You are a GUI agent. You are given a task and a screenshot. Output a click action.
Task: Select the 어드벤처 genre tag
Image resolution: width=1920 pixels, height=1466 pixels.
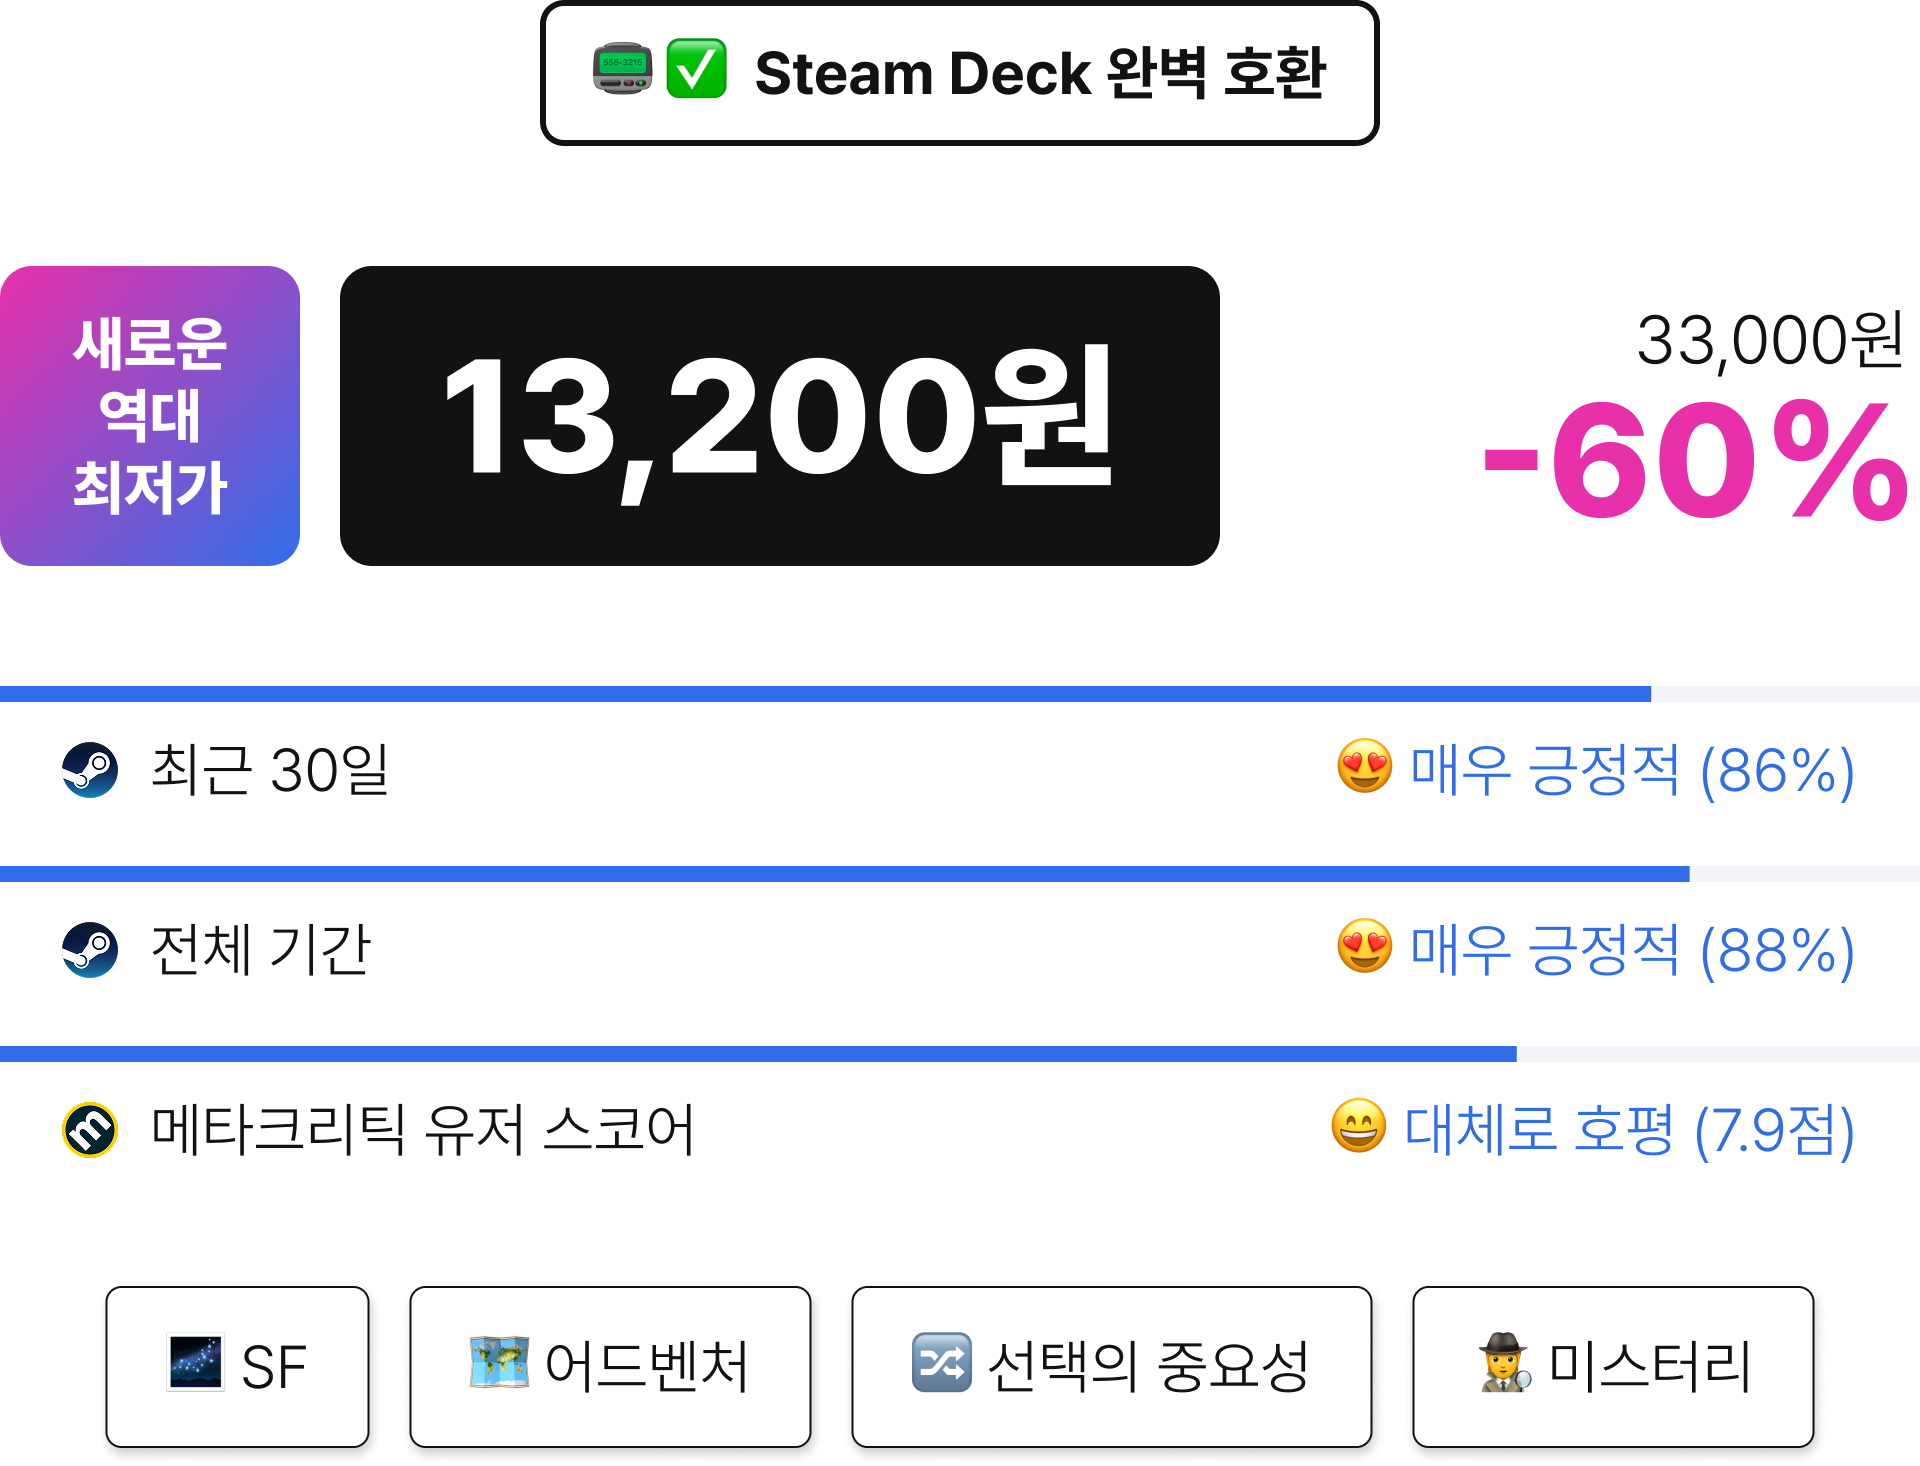[x=610, y=1367]
